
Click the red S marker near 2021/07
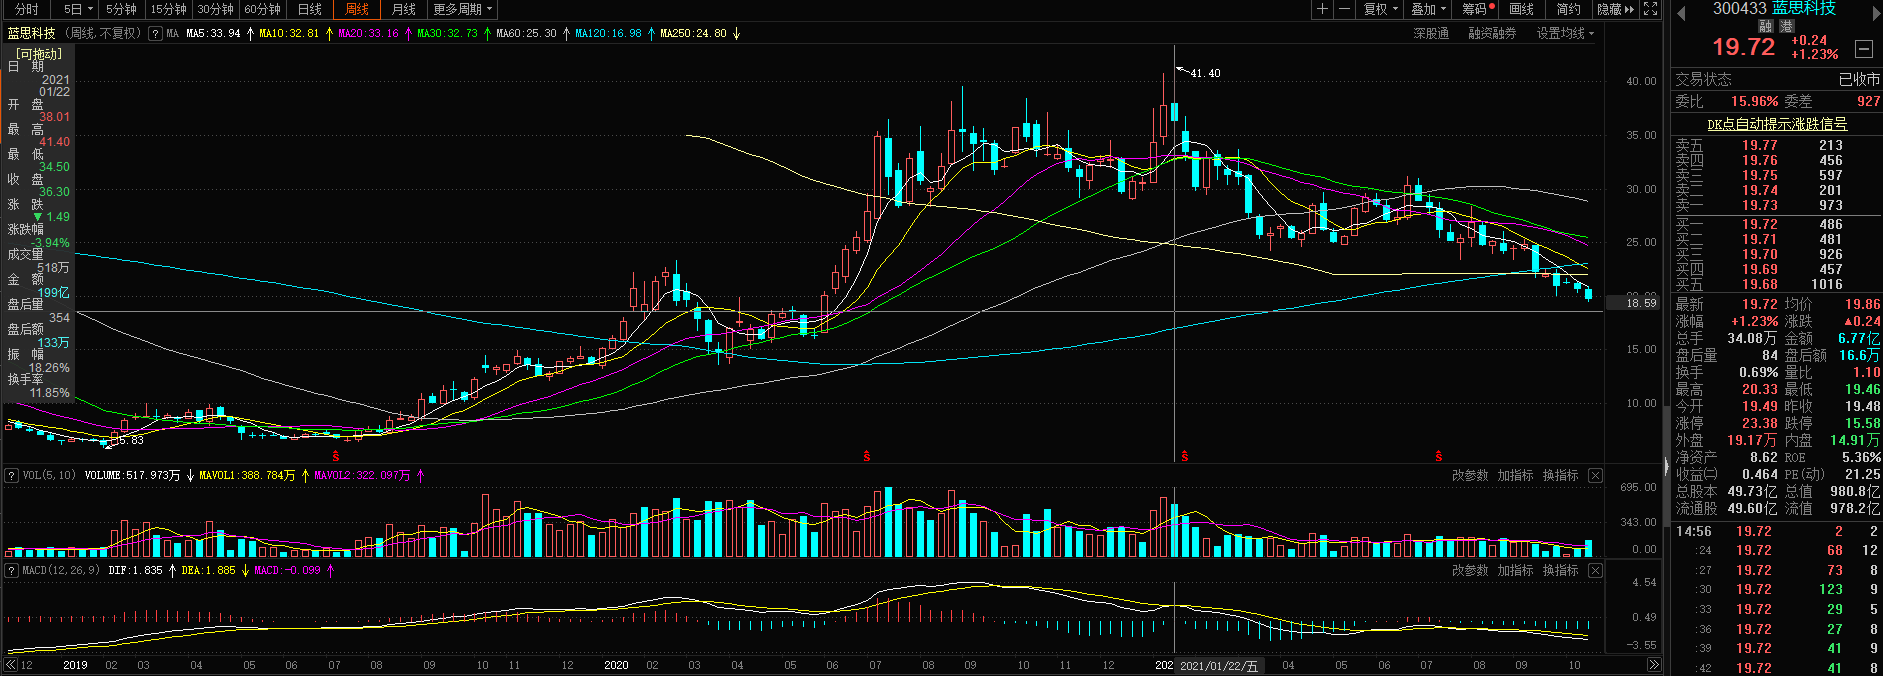1438,456
